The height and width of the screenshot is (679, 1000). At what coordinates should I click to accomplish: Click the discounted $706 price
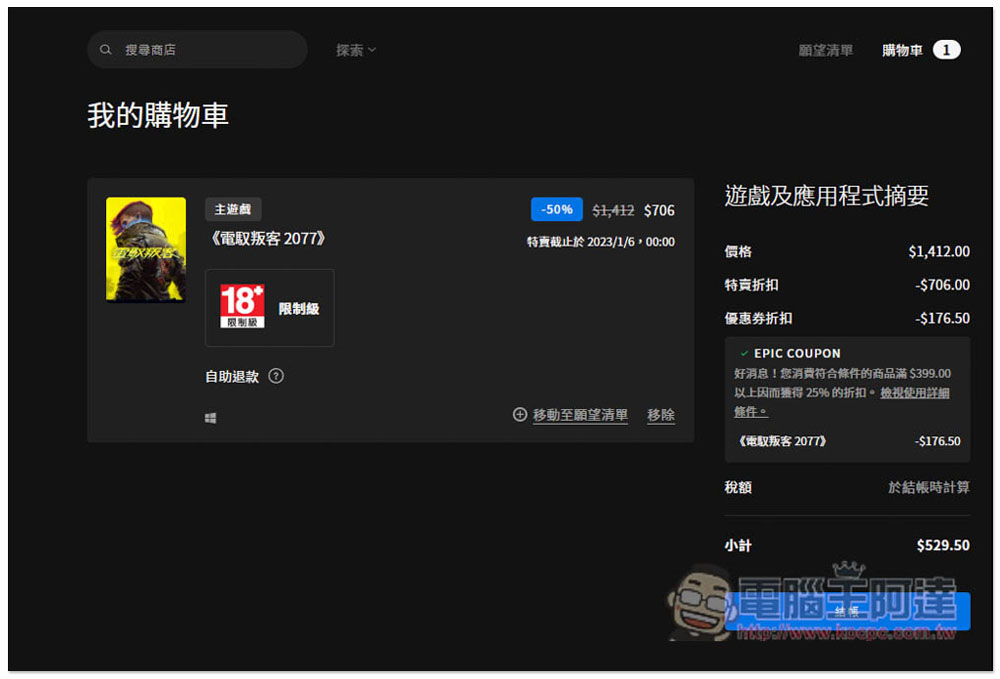[659, 210]
